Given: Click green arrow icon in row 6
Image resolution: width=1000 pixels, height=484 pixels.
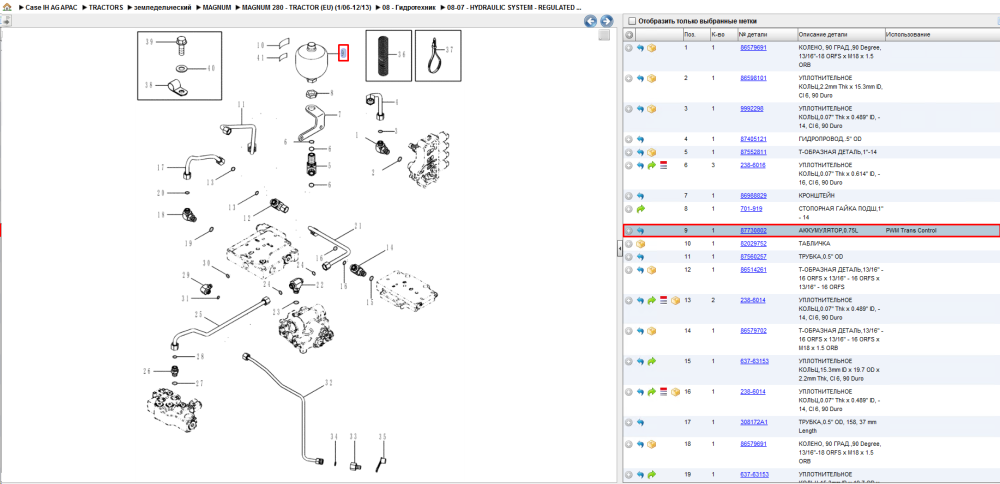Looking at the screenshot, I should pyautogui.click(x=652, y=166).
